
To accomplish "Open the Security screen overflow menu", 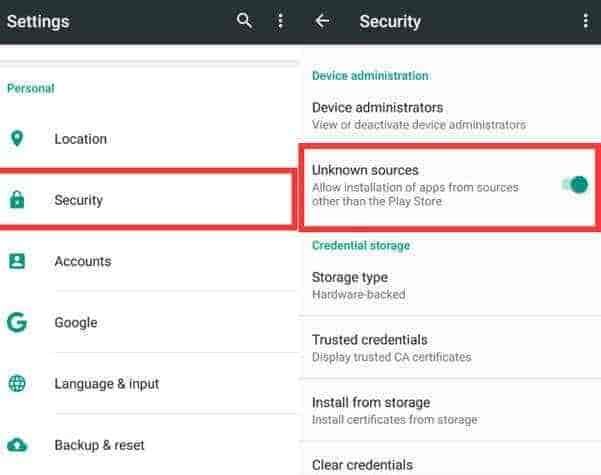I will (585, 21).
